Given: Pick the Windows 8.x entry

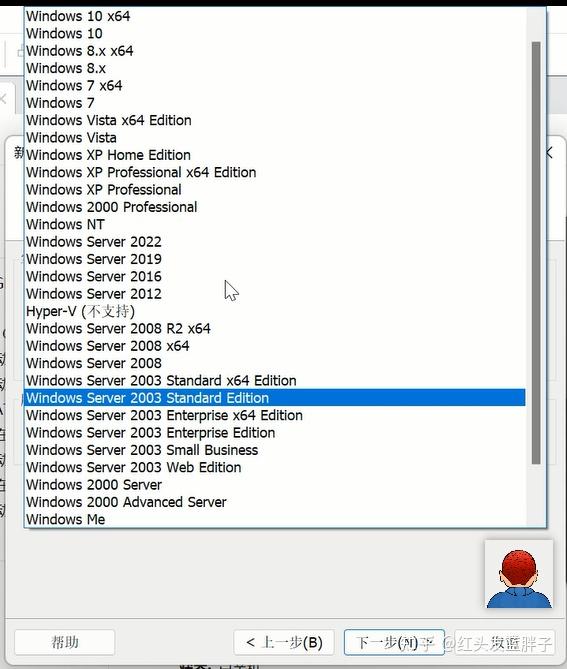Looking at the screenshot, I should coord(275,68).
